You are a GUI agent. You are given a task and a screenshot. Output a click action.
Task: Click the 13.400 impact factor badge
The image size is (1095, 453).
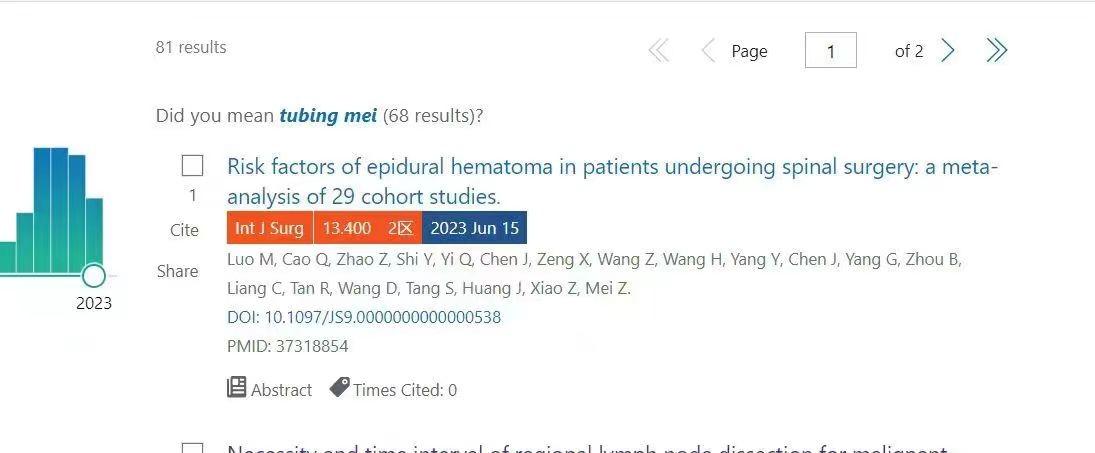(347, 228)
